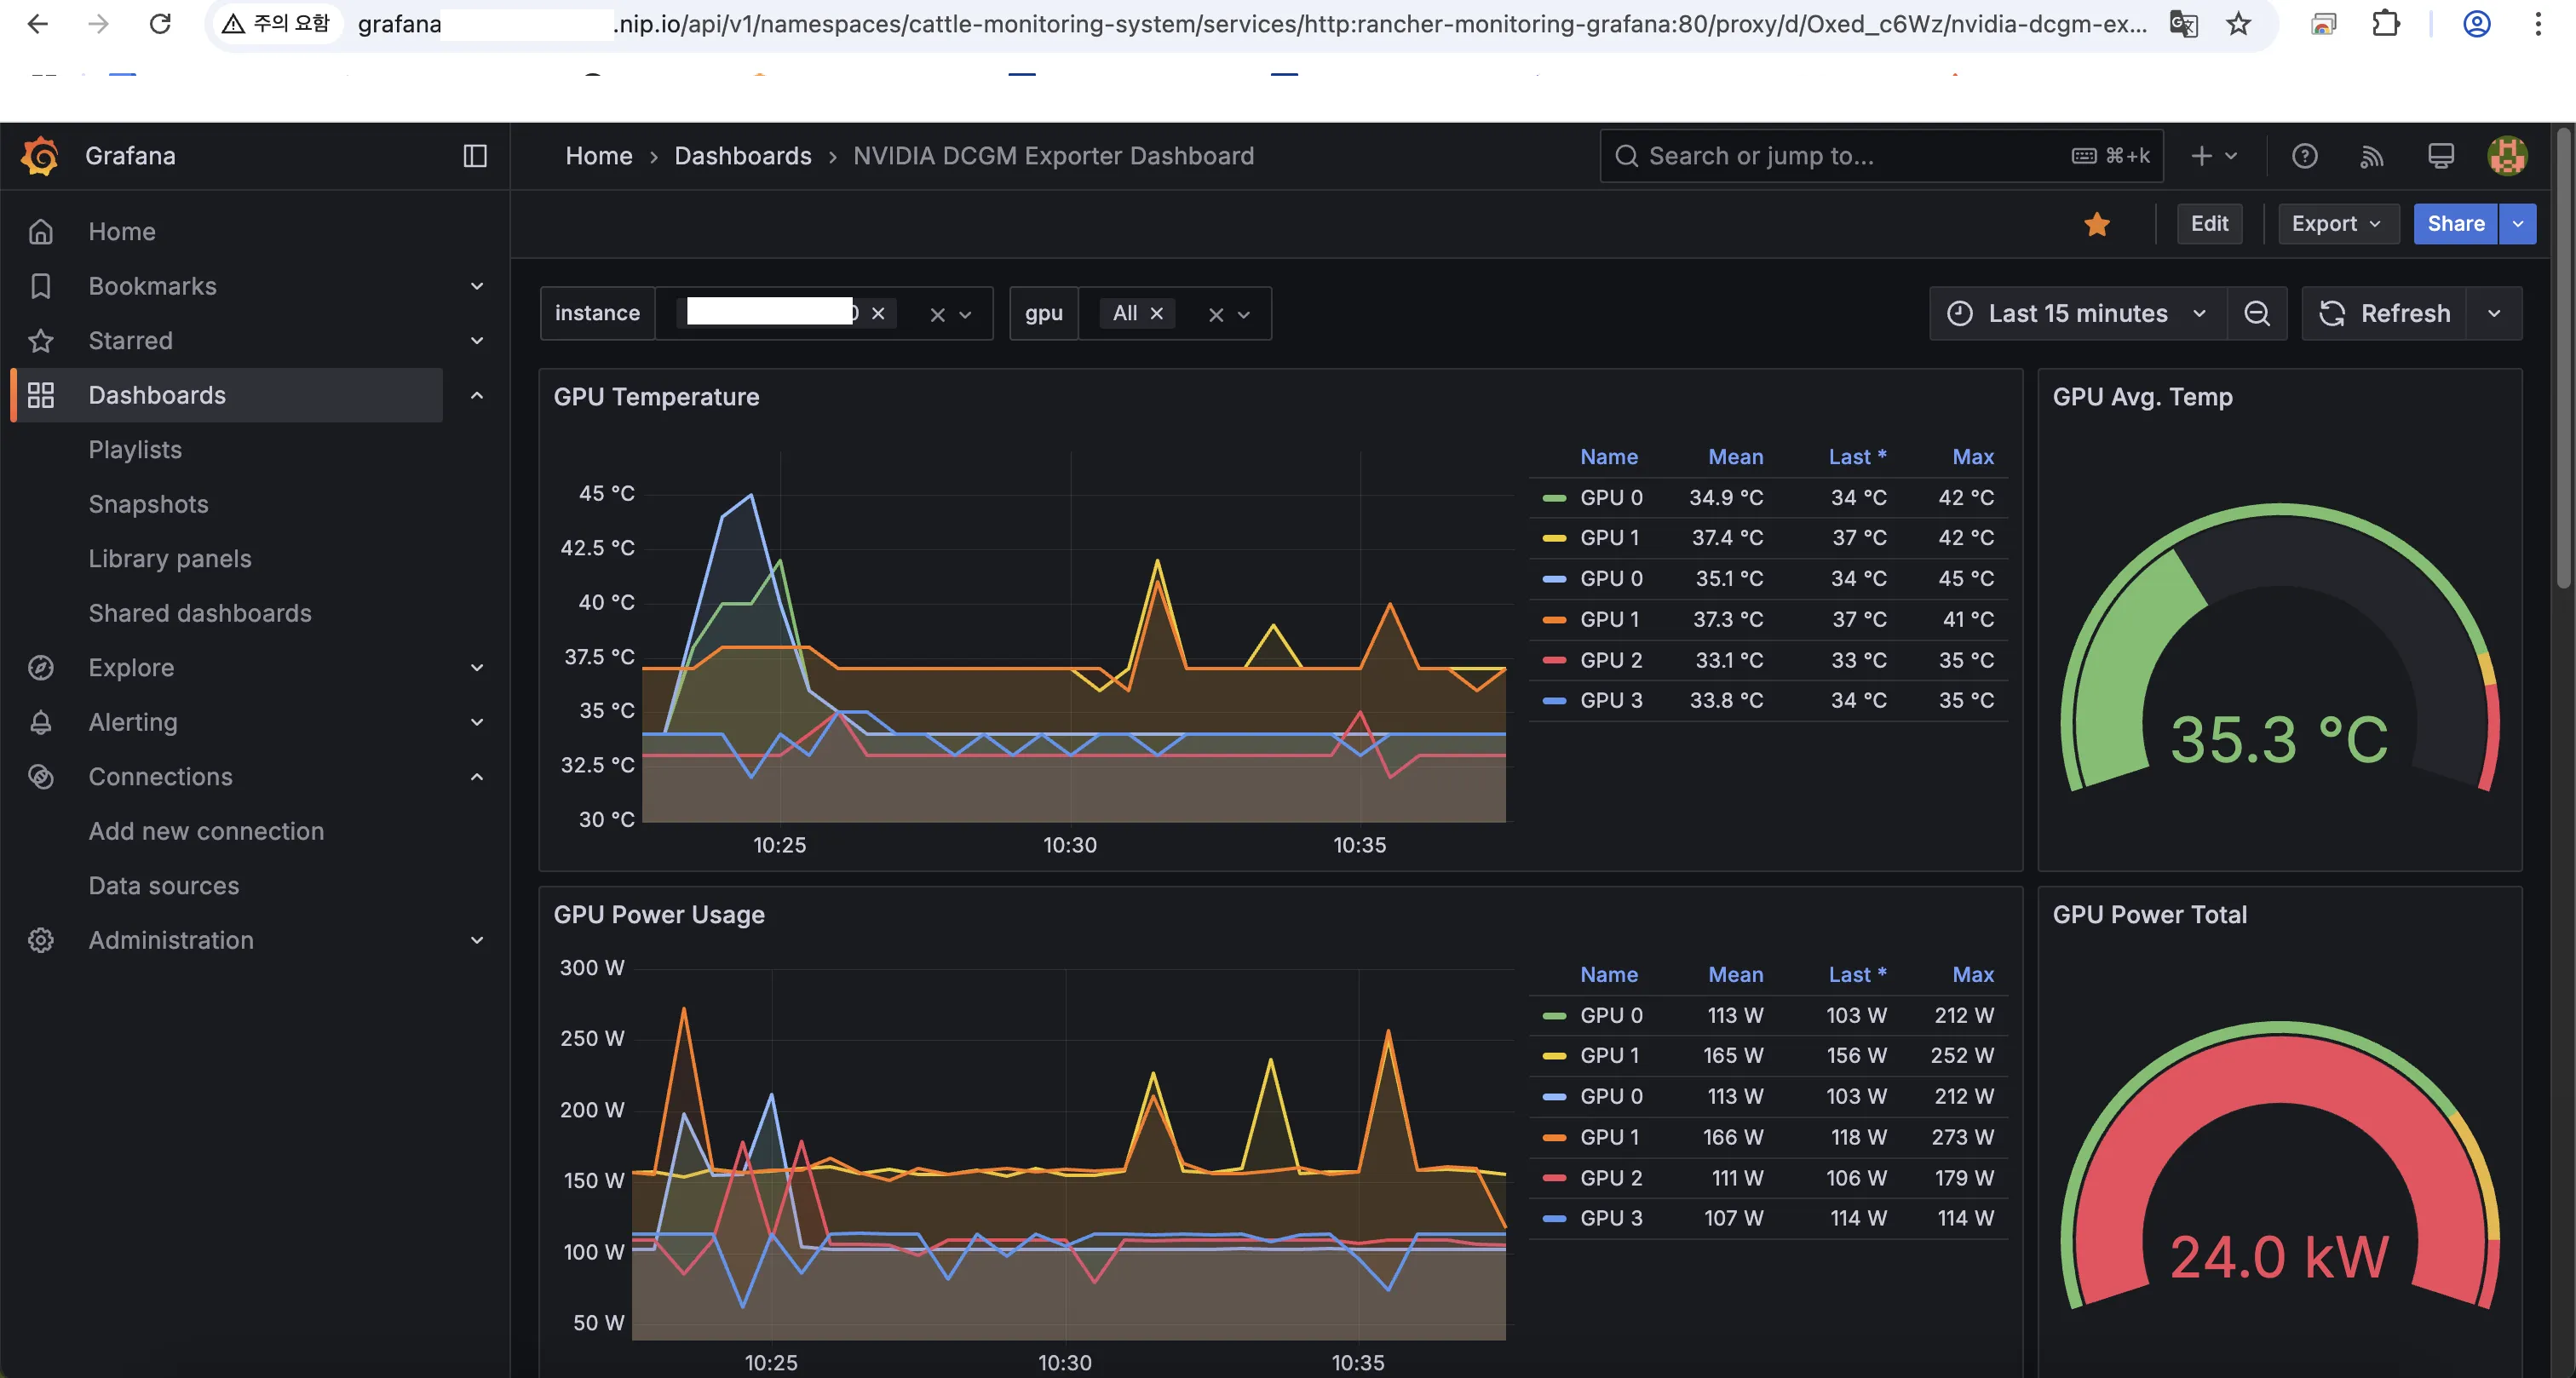Click the blue Share button
This screenshot has height=1378, width=2576.
pos(2455,224)
